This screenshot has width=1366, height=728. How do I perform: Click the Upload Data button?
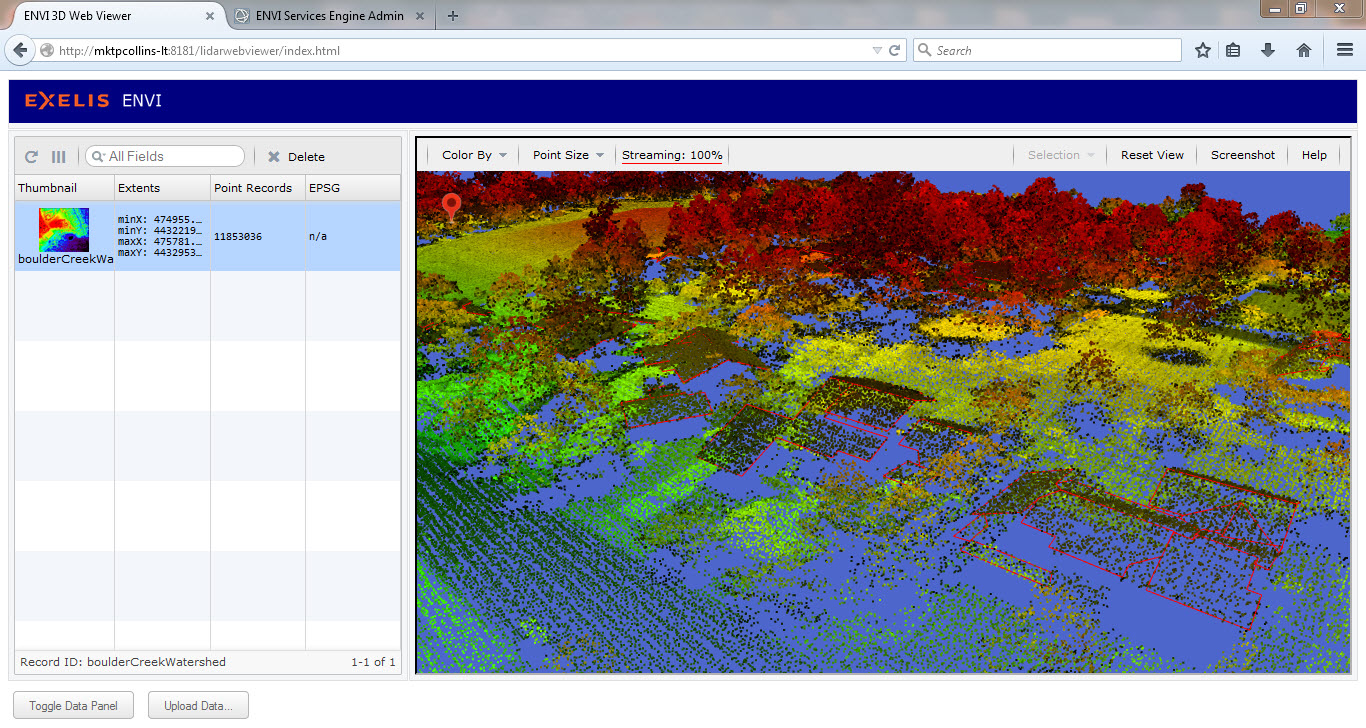click(198, 706)
